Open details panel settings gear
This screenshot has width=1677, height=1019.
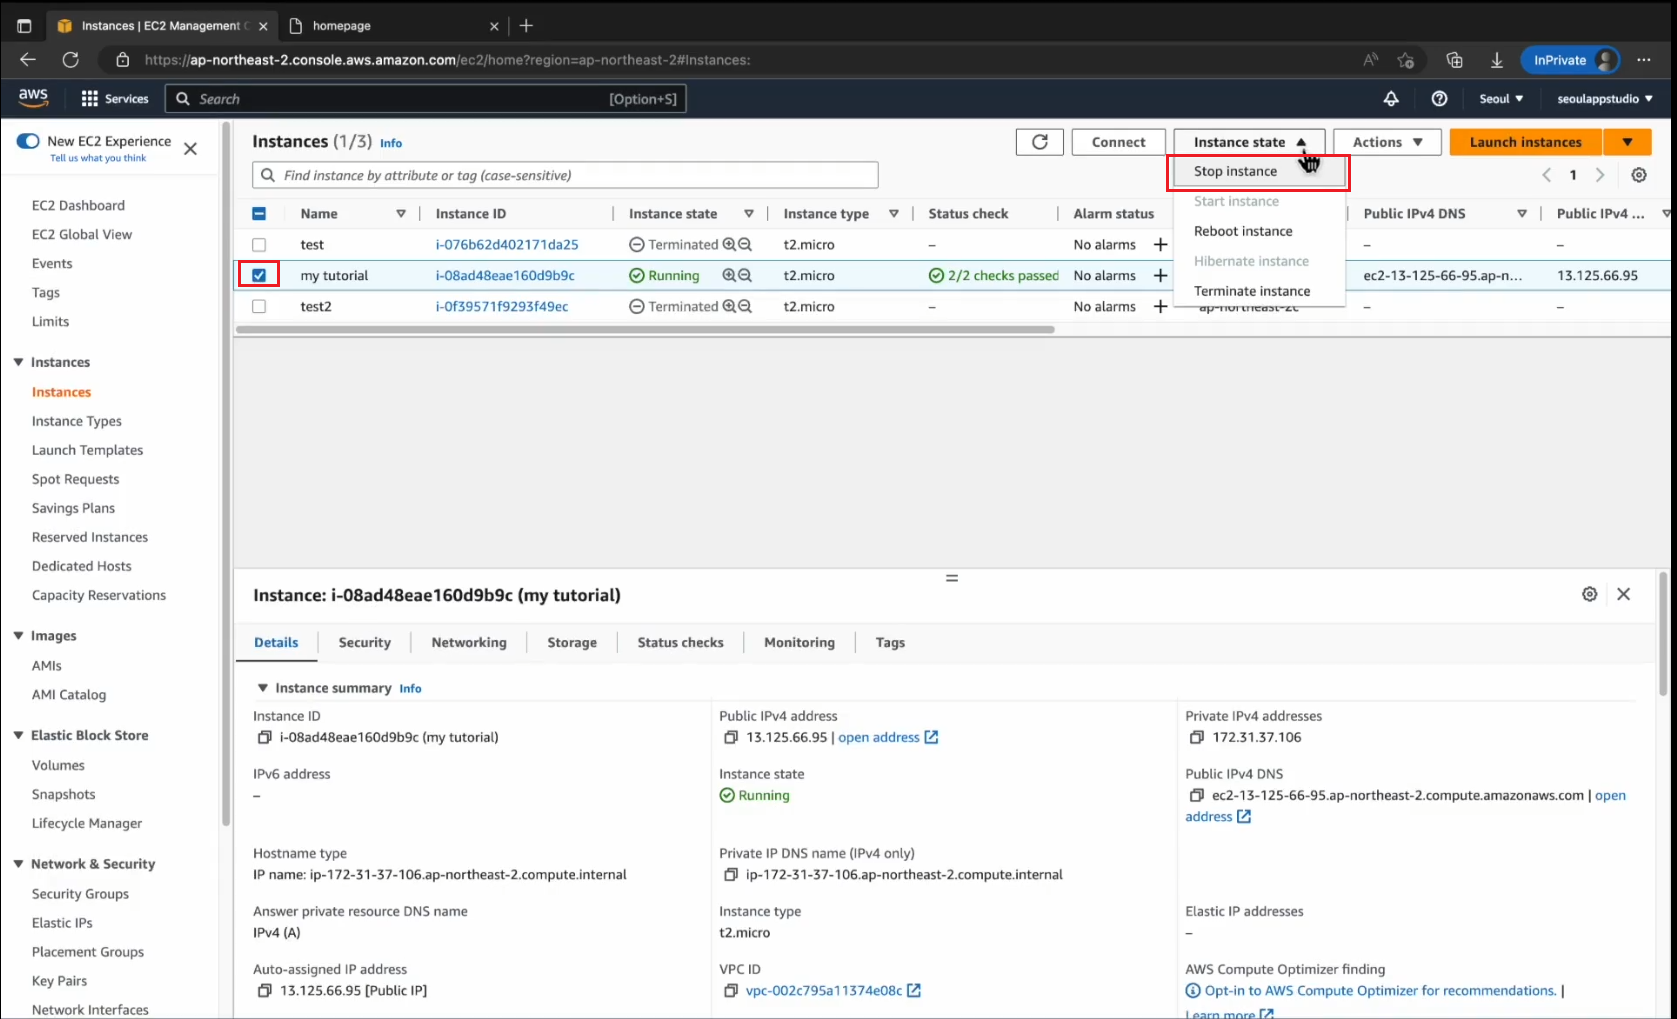click(1589, 594)
